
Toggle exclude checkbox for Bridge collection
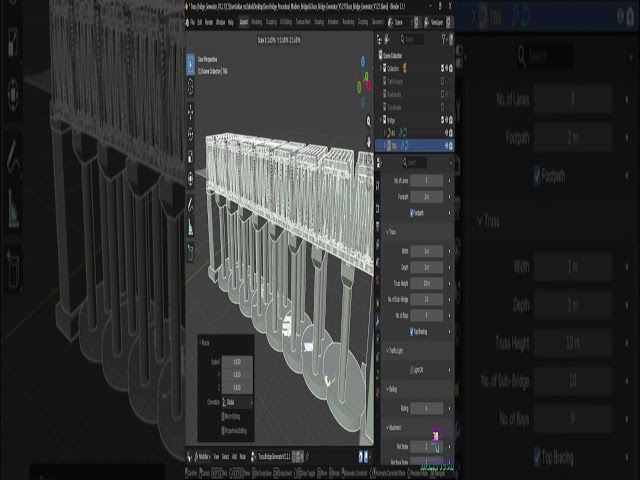coord(442,120)
